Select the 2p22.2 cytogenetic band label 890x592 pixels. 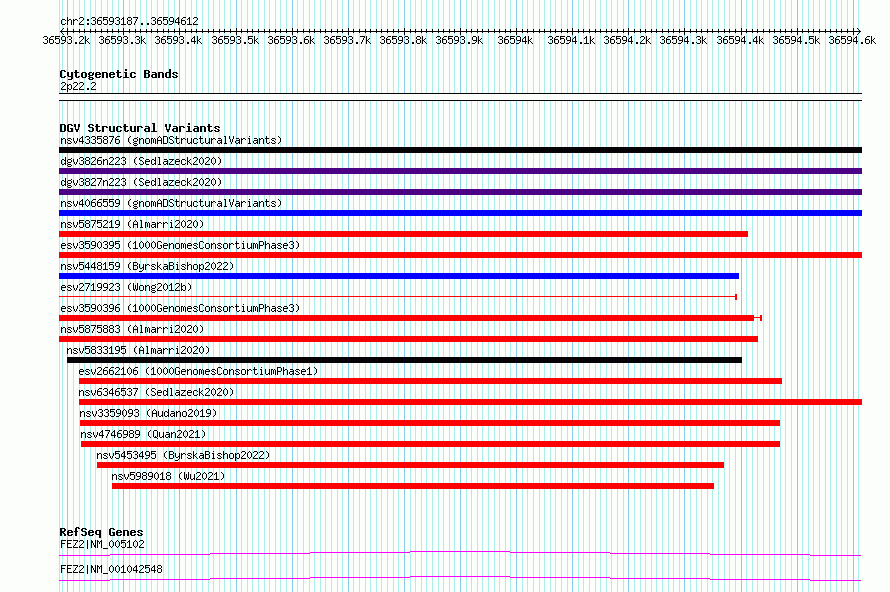[x=78, y=87]
